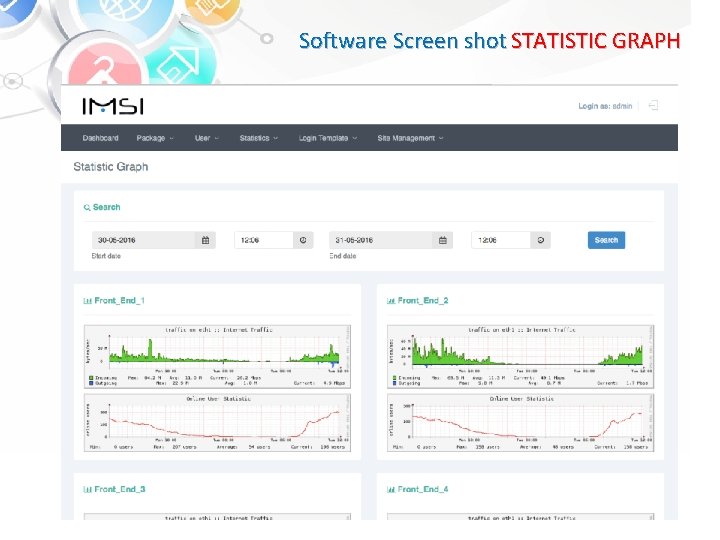Expand the User dropdown menu
Viewport: 720px width, 540px height.
(x=207, y=138)
